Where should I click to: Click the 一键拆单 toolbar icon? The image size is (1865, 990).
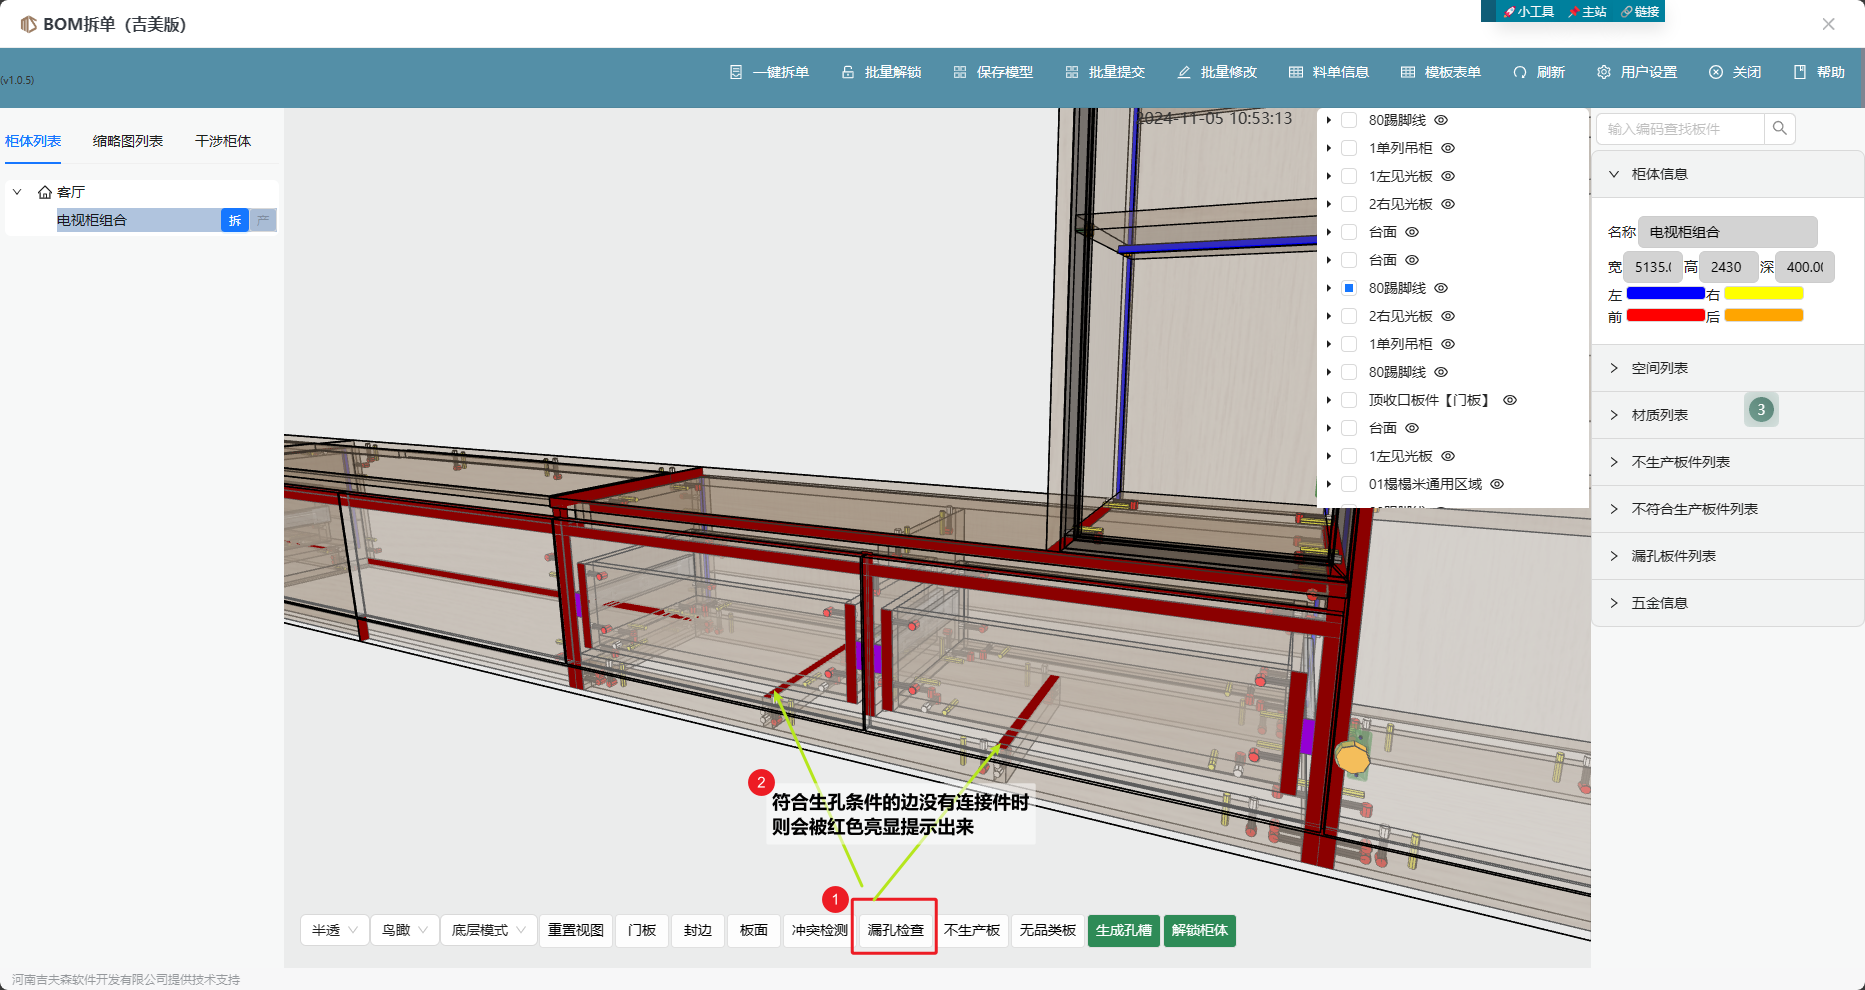736,72
